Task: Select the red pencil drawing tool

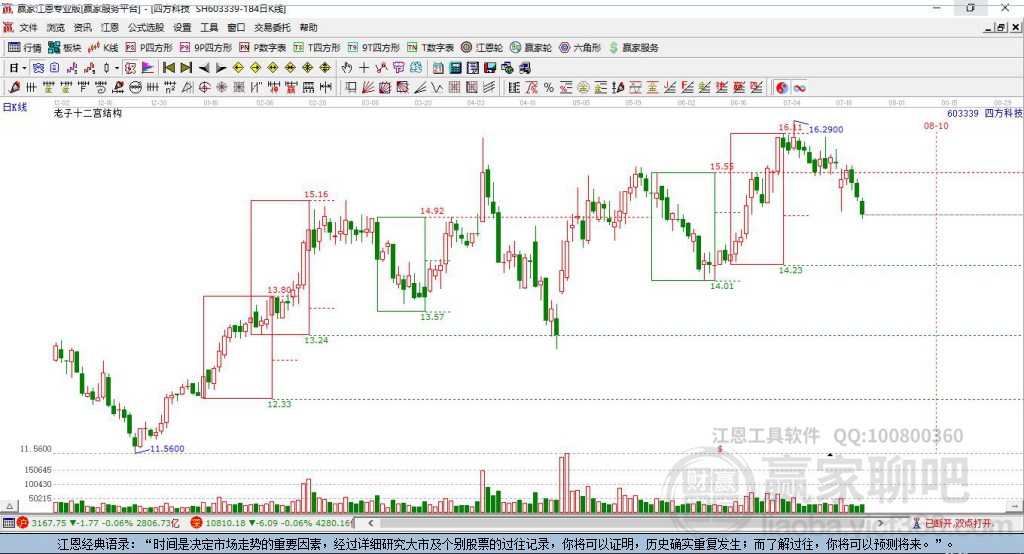Action: [14, 88]
